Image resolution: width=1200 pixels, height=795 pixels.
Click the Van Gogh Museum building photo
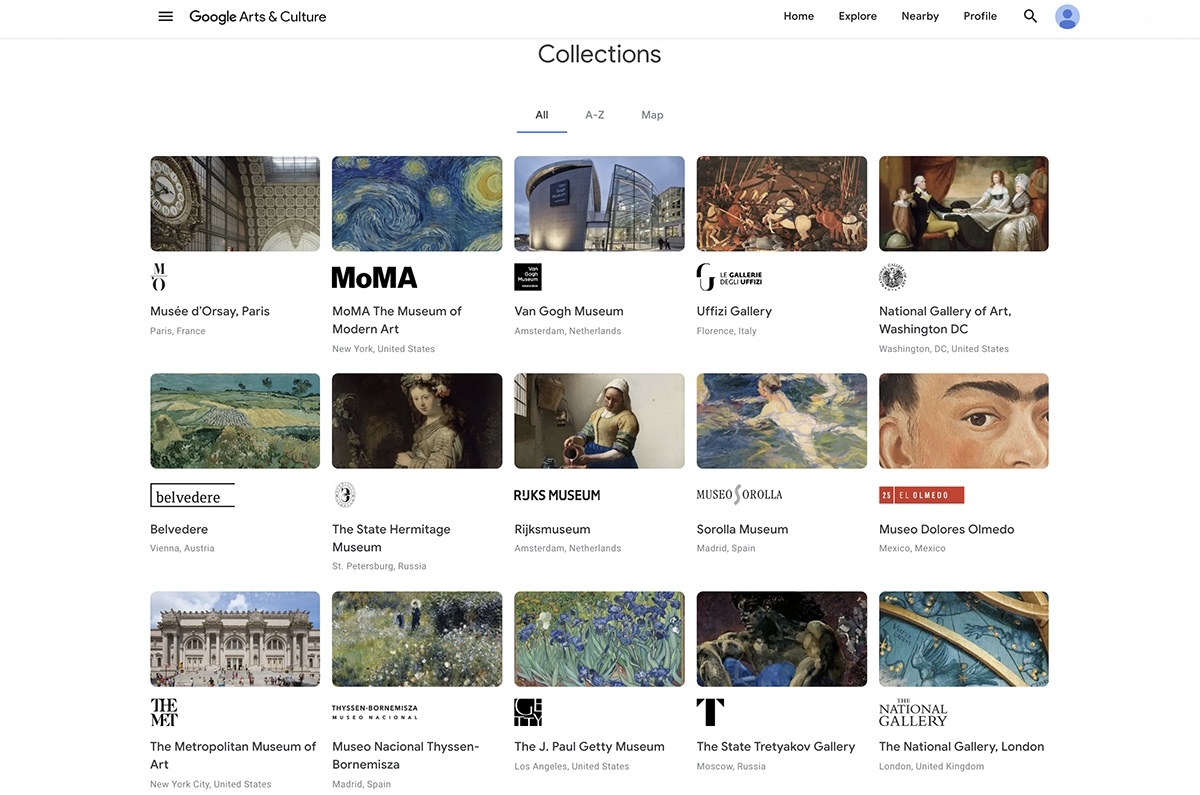pos(600,203)
